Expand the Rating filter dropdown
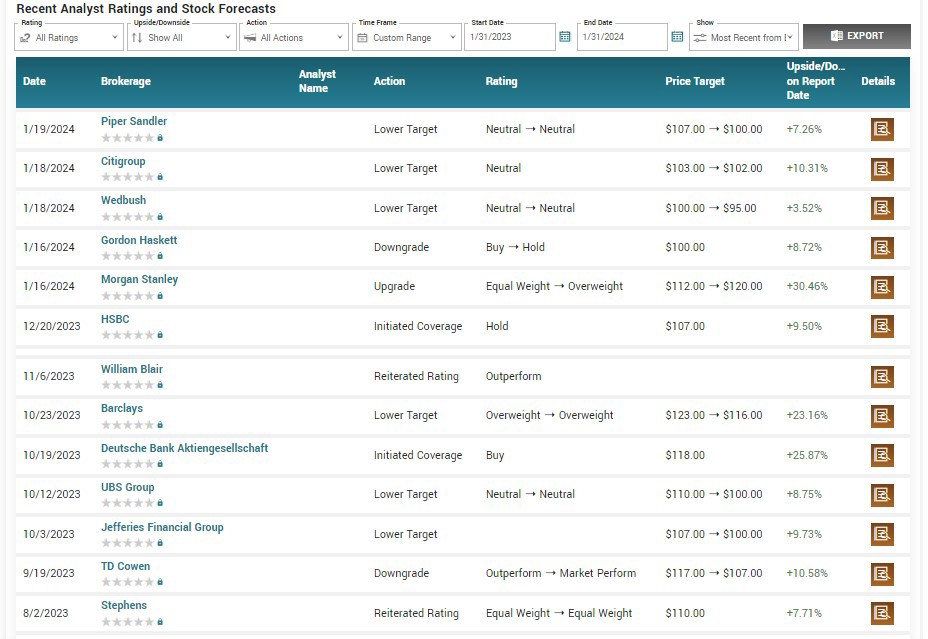Screen dimensions: 928x639 pos(69,37)
